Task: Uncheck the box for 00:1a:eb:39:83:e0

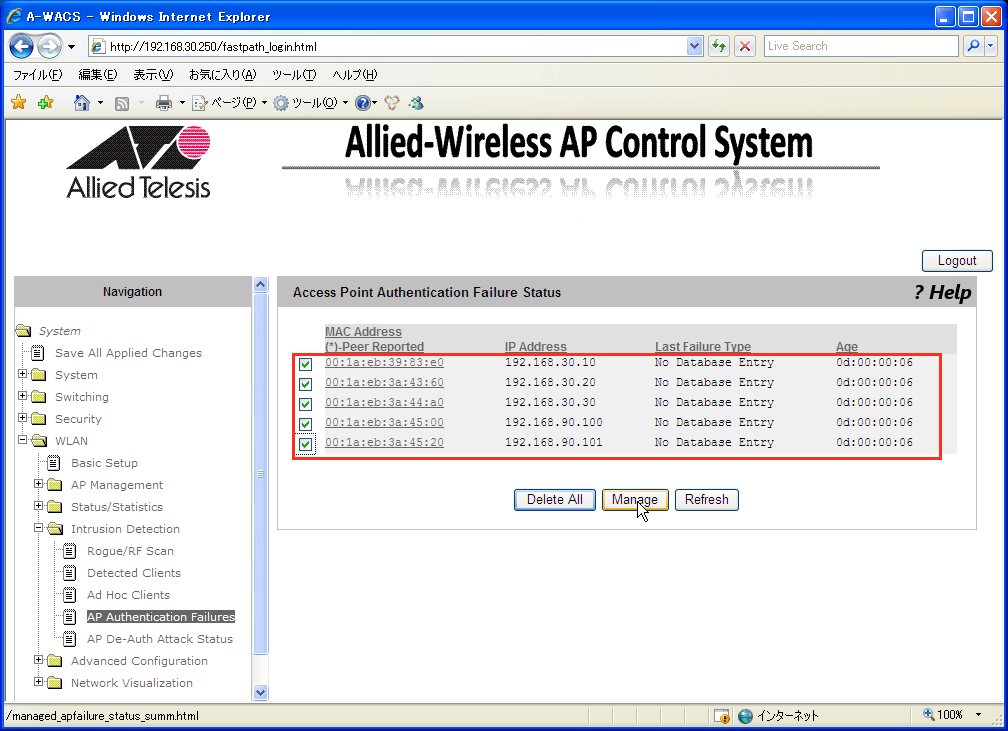Action: 305,364
